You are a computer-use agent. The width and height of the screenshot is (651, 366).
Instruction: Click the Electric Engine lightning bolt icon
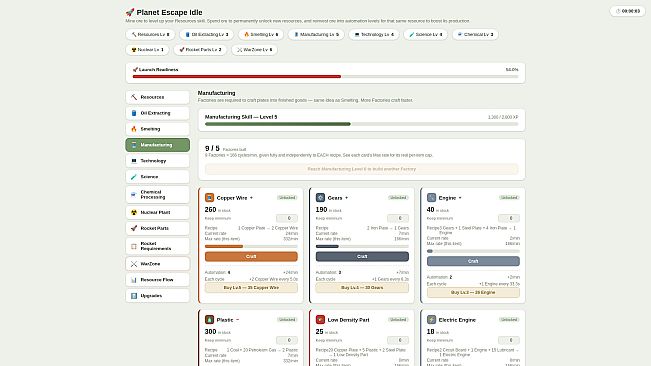pyautogui.click(x=431, y=320)
